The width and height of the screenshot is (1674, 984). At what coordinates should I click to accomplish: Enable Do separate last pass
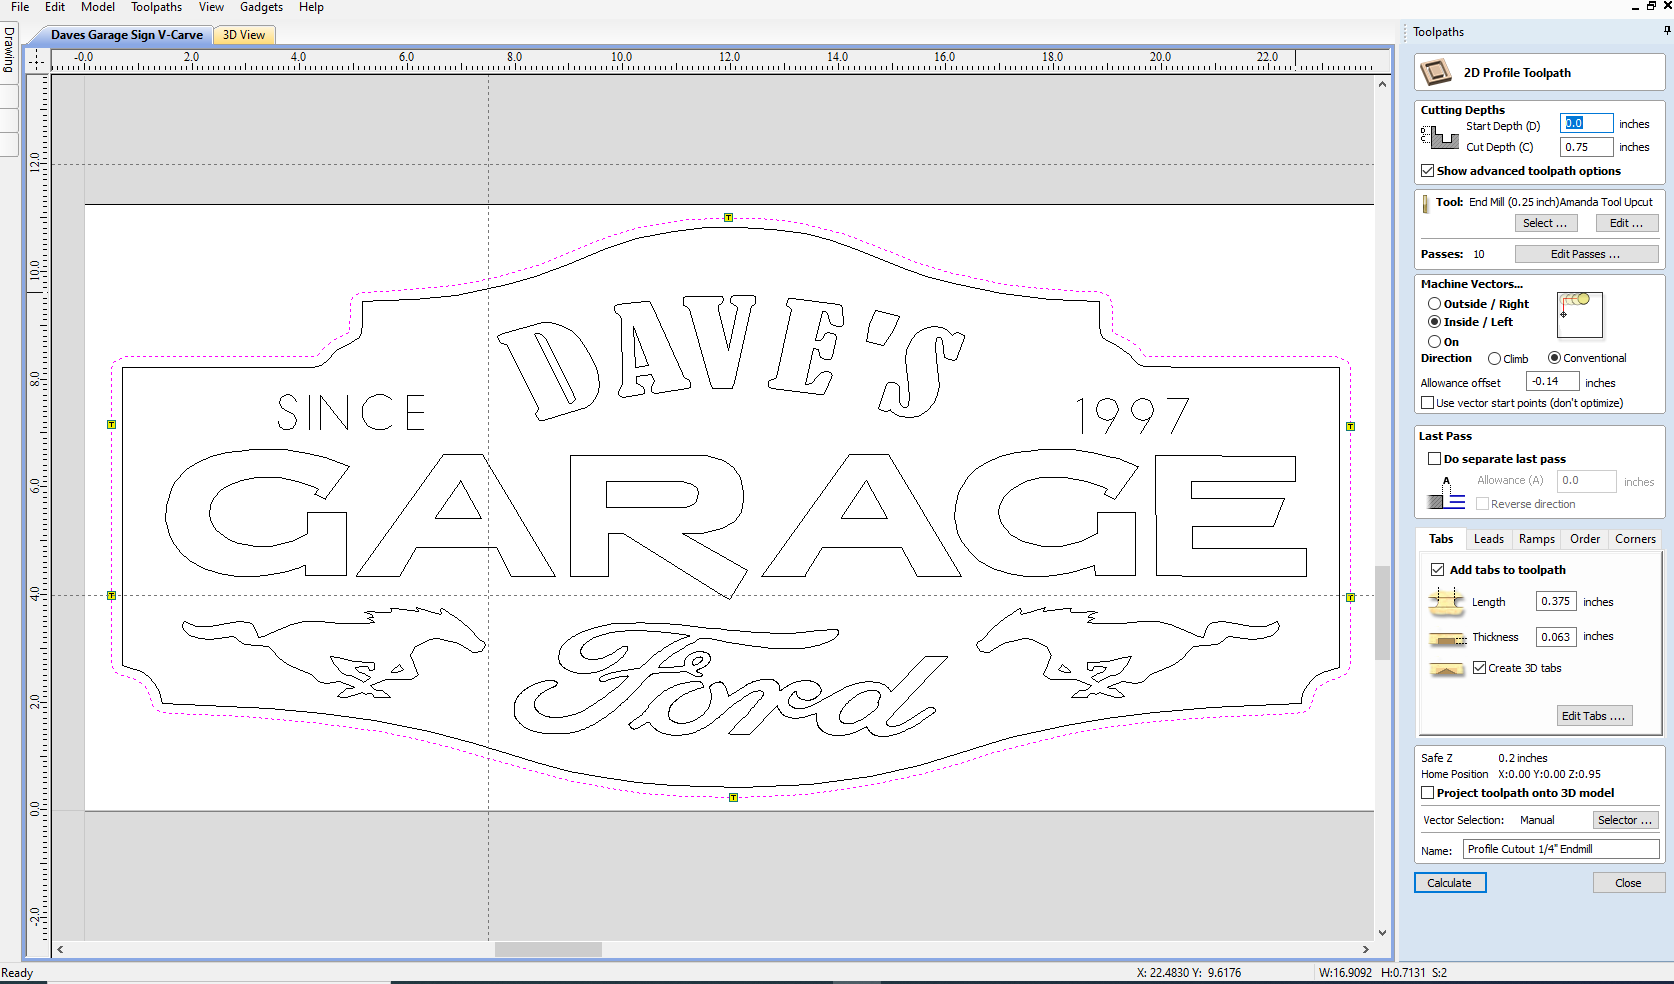1435,459
